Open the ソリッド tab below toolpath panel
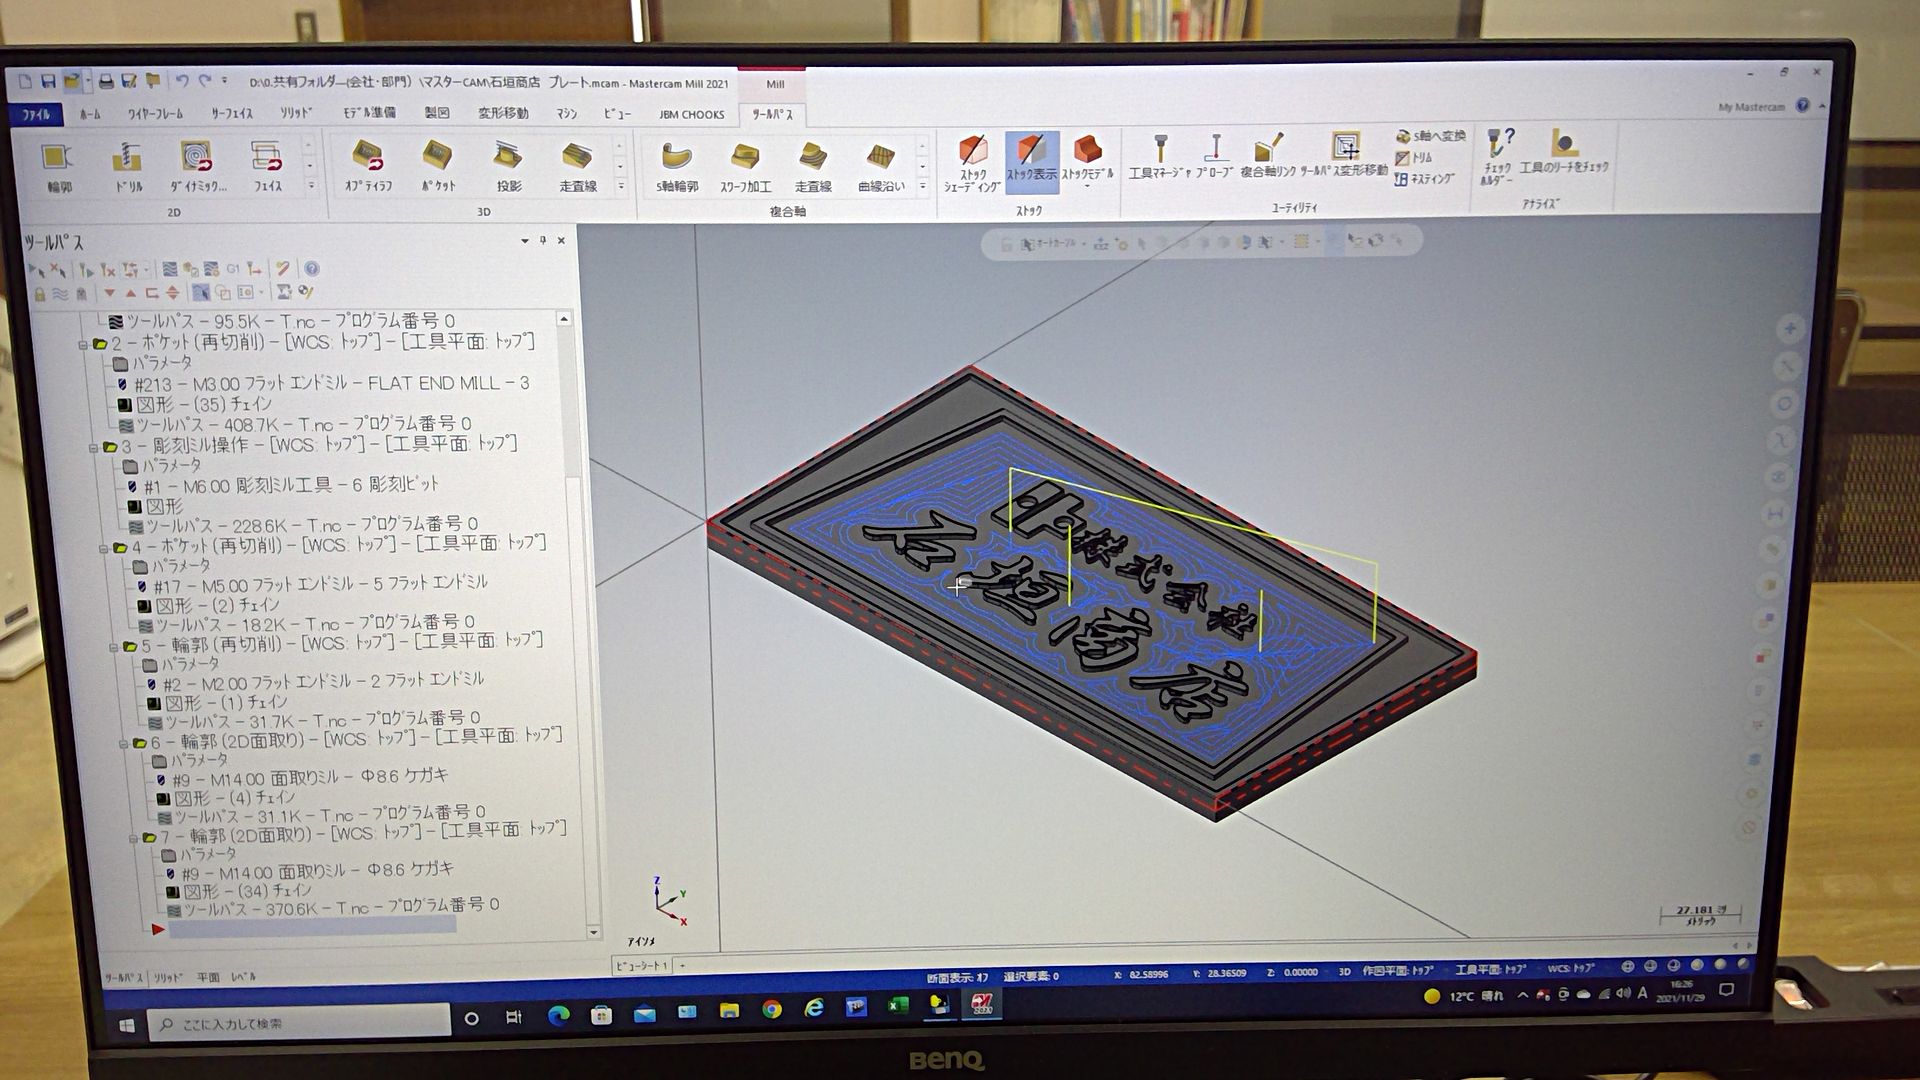 (x=168, y=977)
